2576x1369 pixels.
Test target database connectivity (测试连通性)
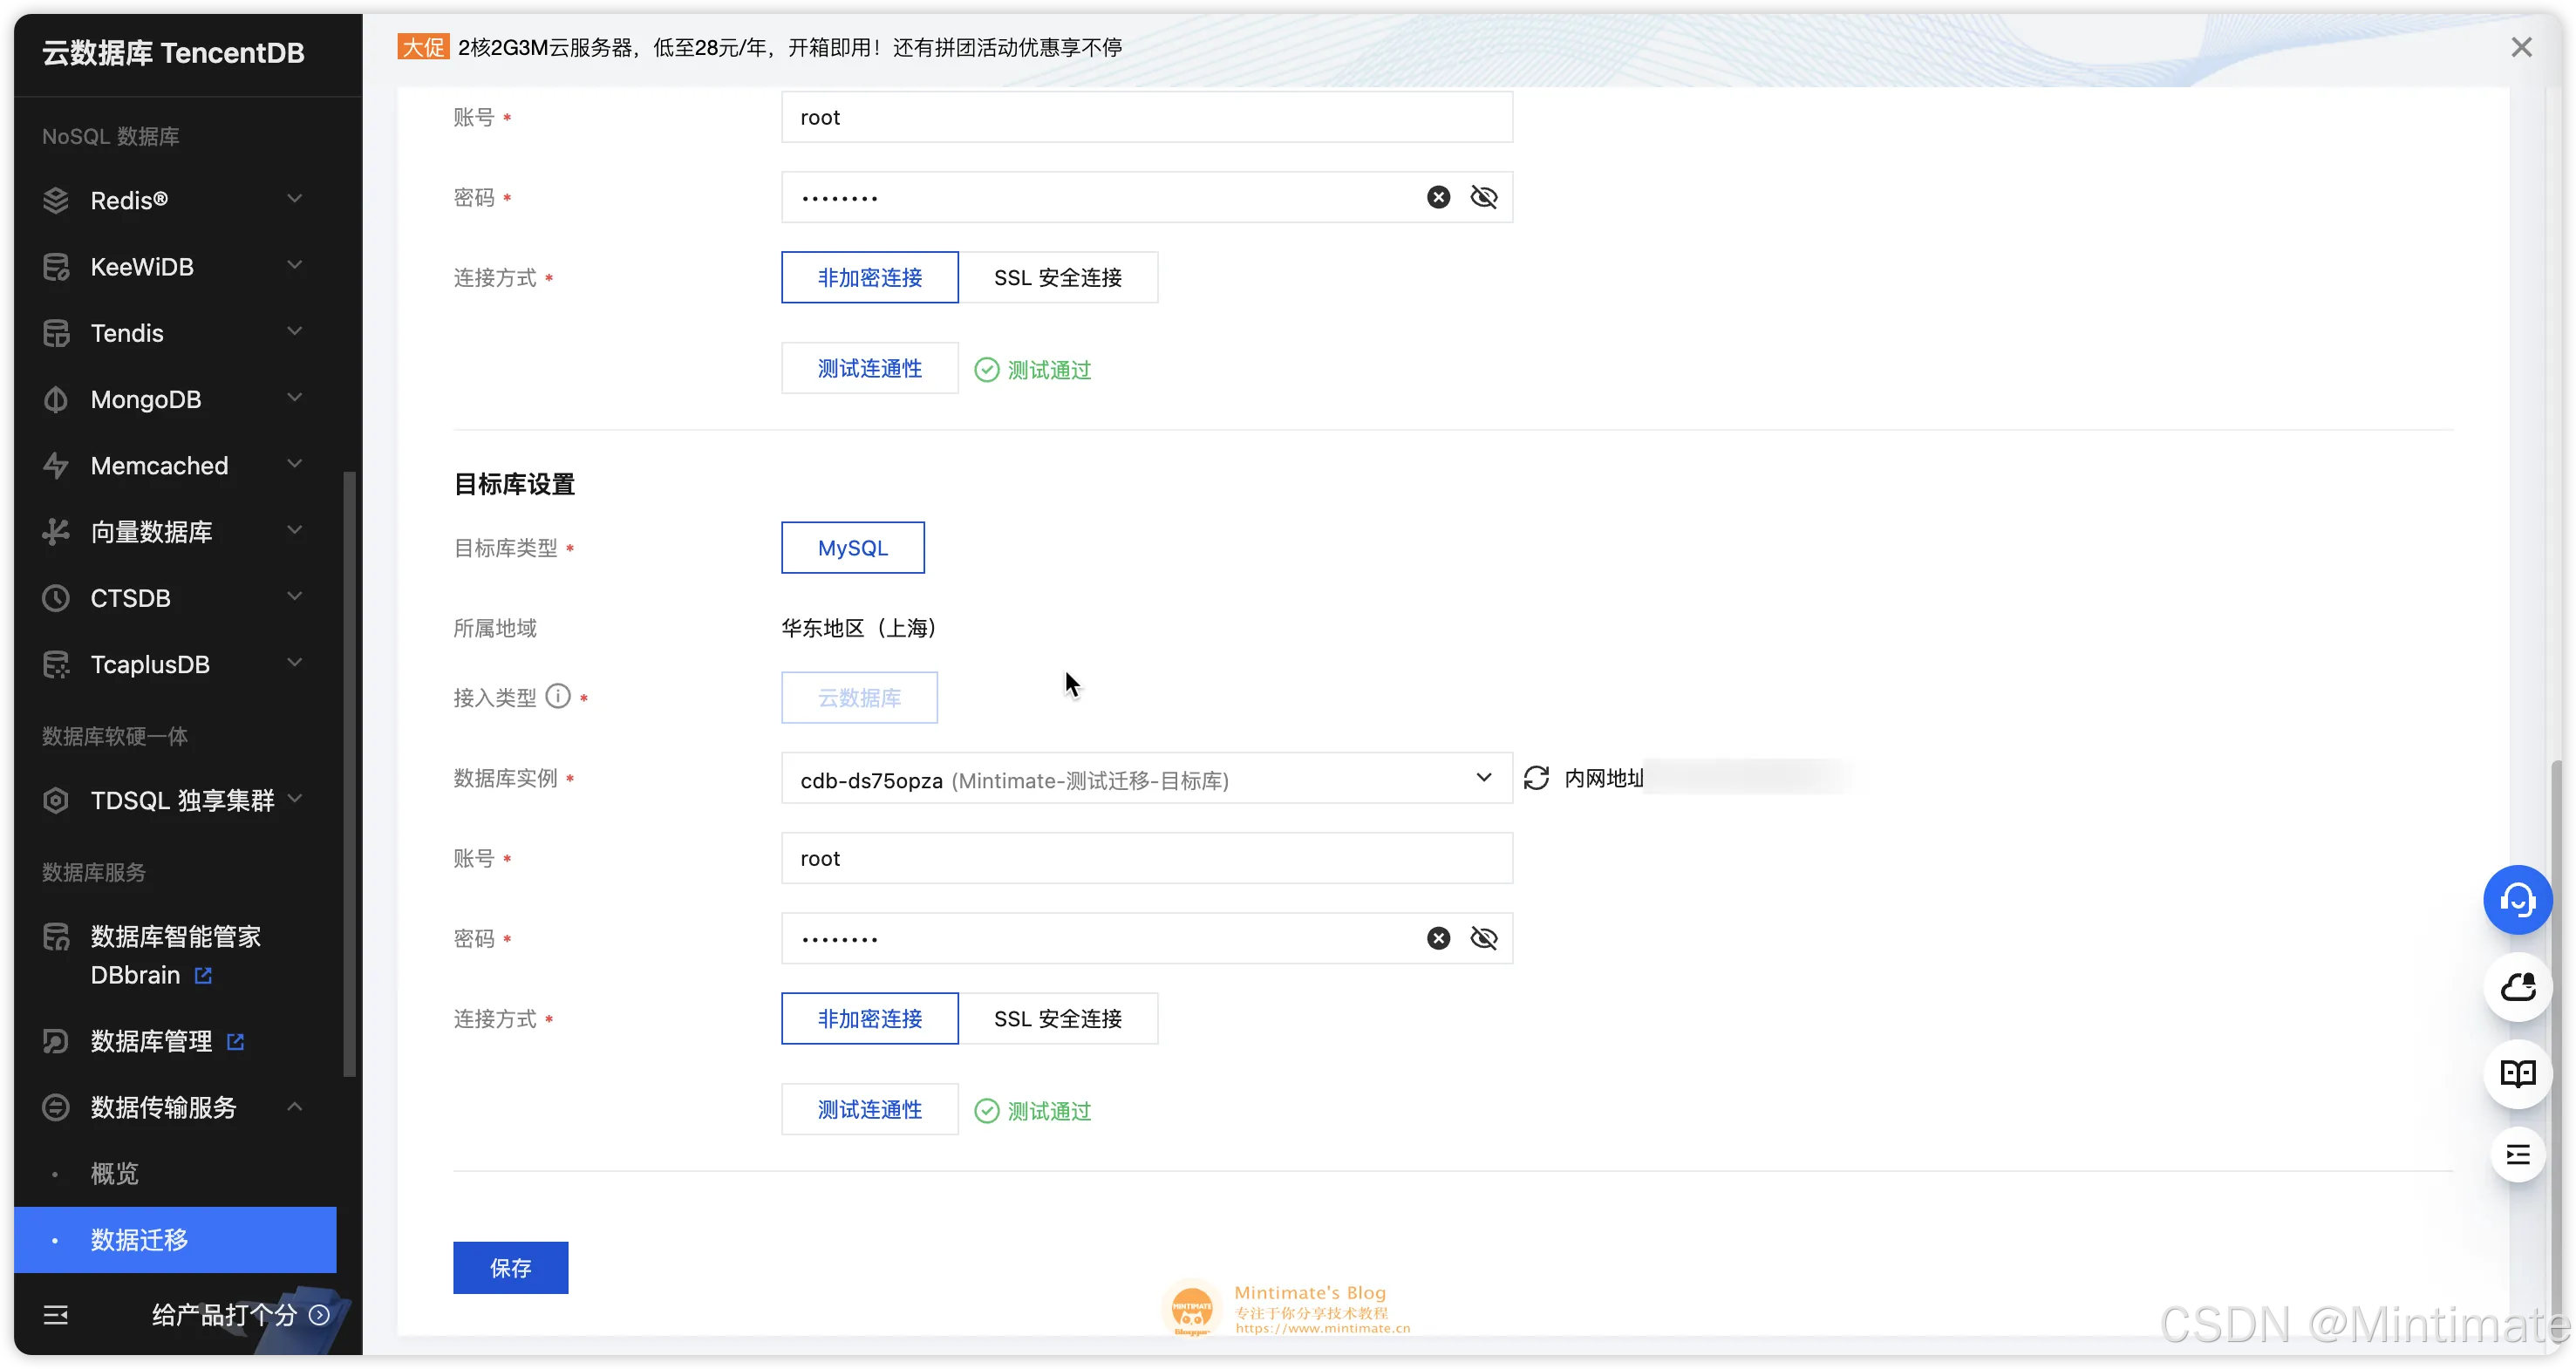click(x=869, y=1109)
